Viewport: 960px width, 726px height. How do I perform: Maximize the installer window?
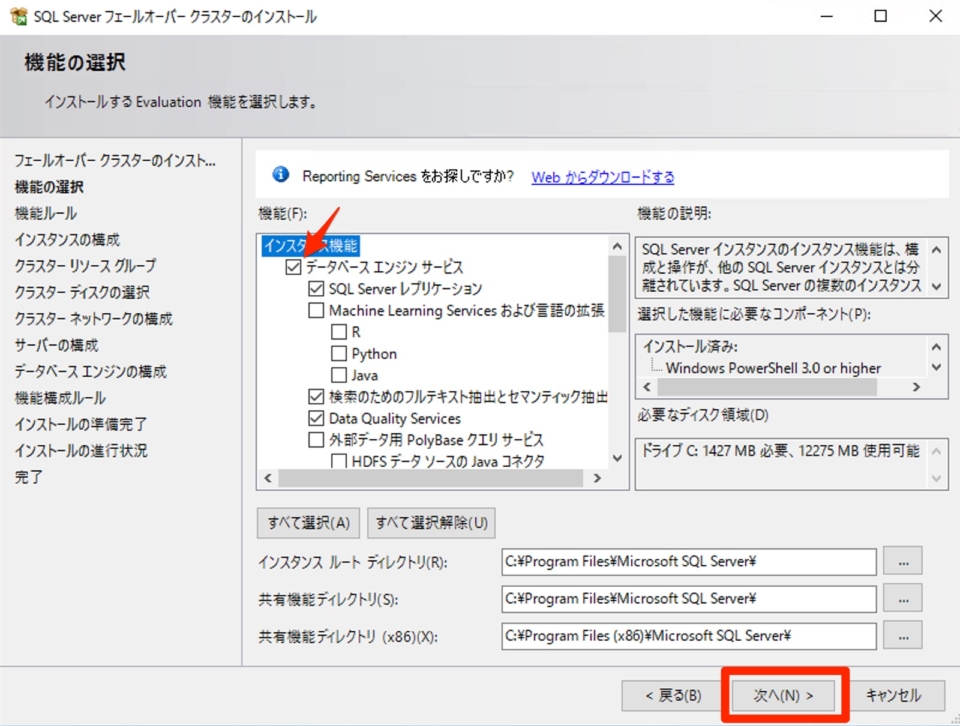880,16
